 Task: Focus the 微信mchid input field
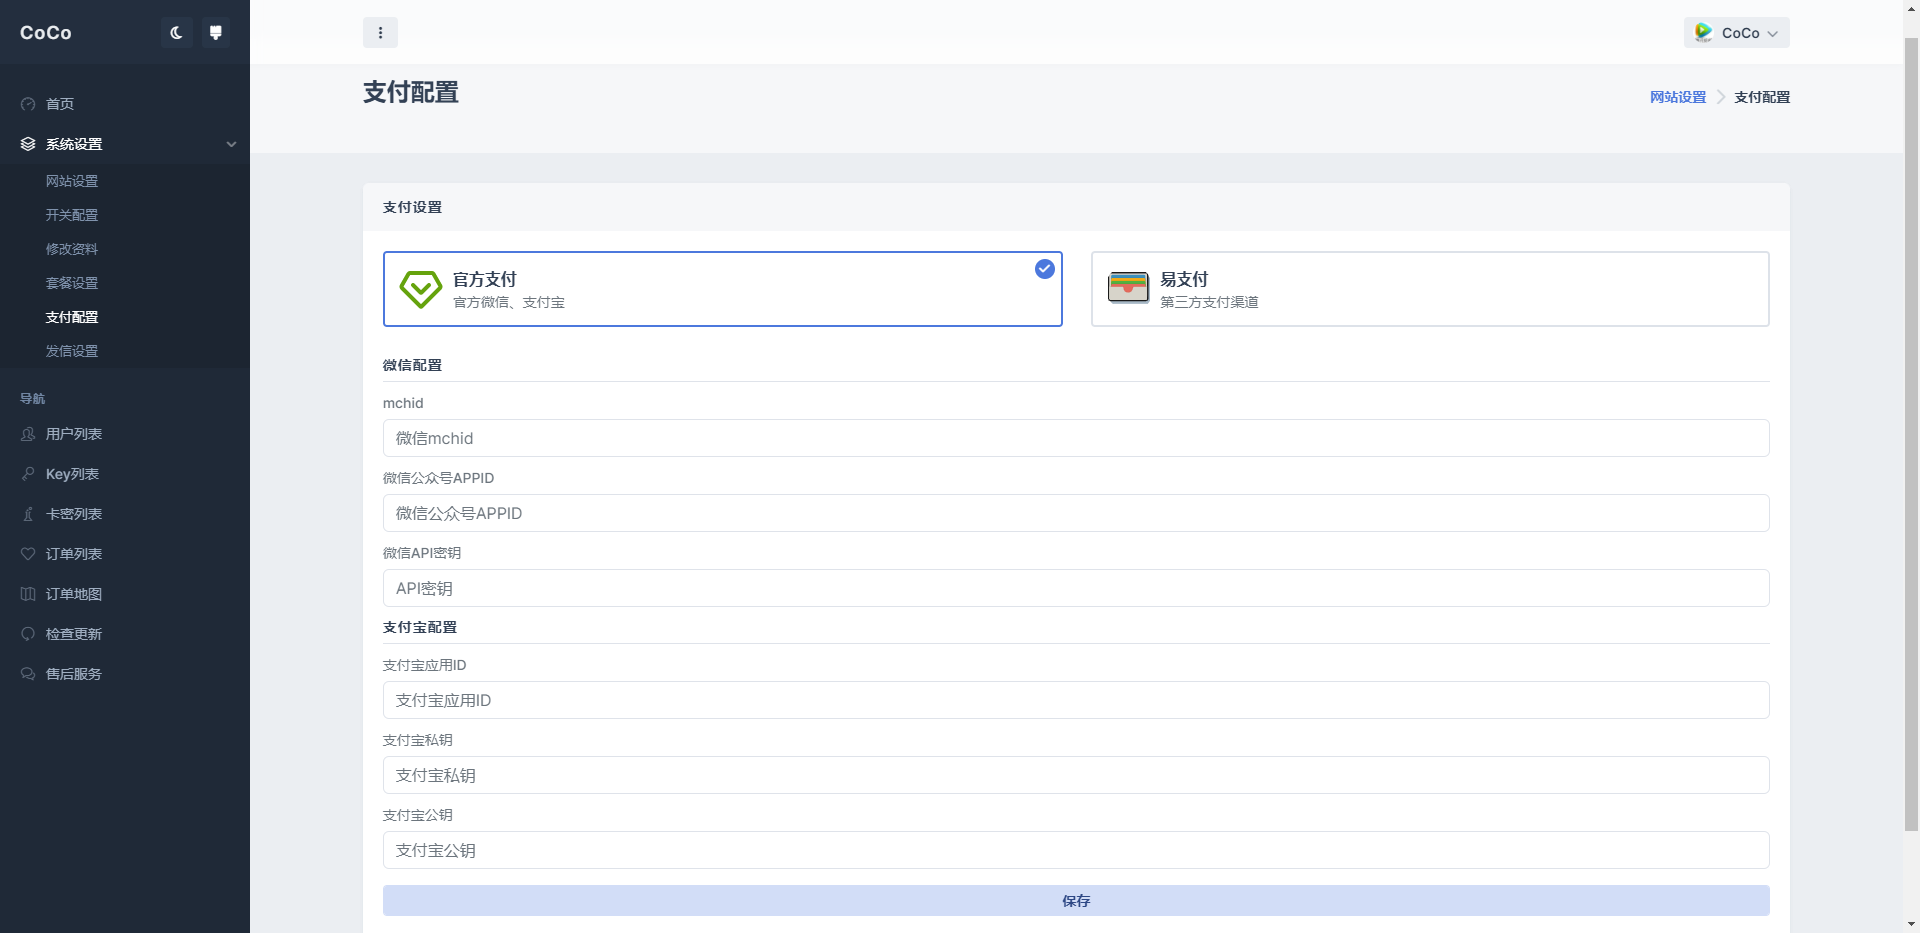(1076, 438)
